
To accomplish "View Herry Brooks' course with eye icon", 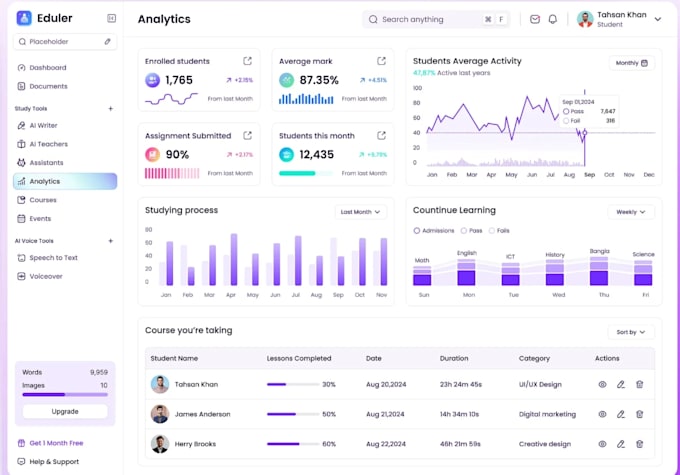I will 602,444.
